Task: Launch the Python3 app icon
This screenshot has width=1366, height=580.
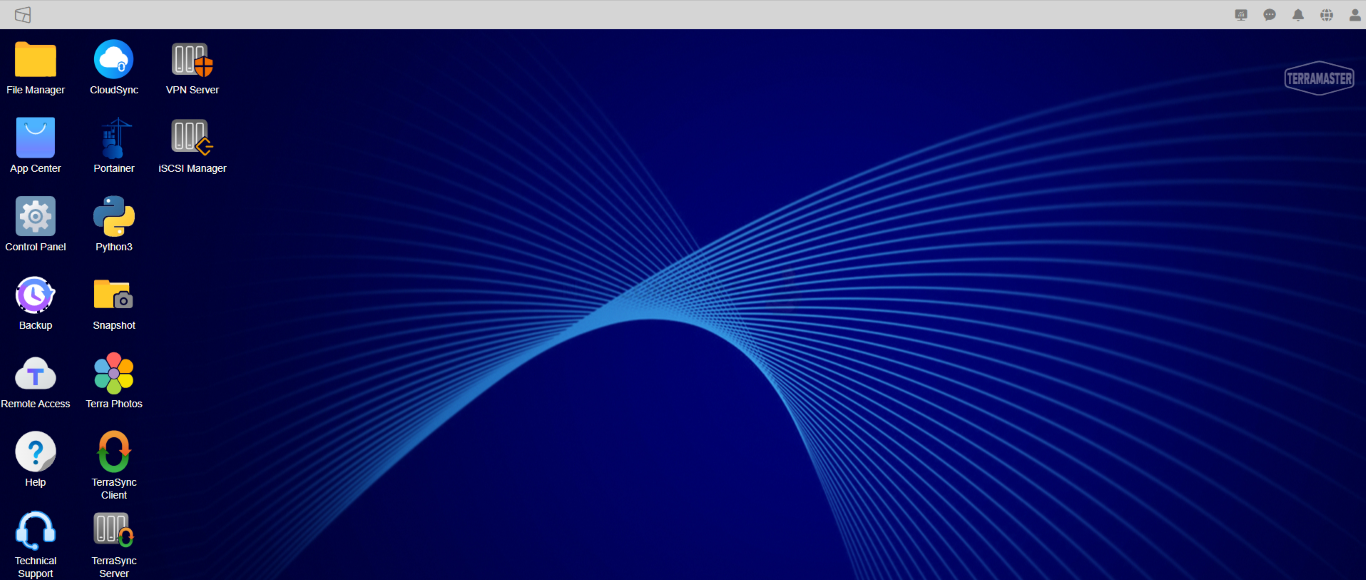Action: coord(114,216)
